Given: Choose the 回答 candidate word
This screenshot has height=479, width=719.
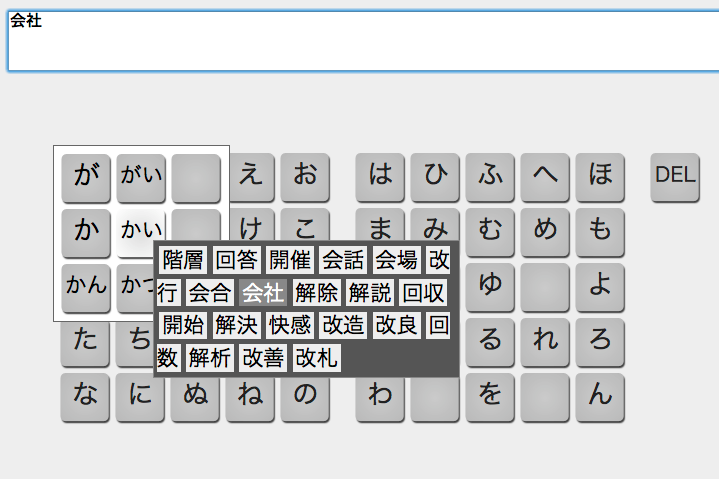Looking at the screenshot, I should tap(237, 261).
